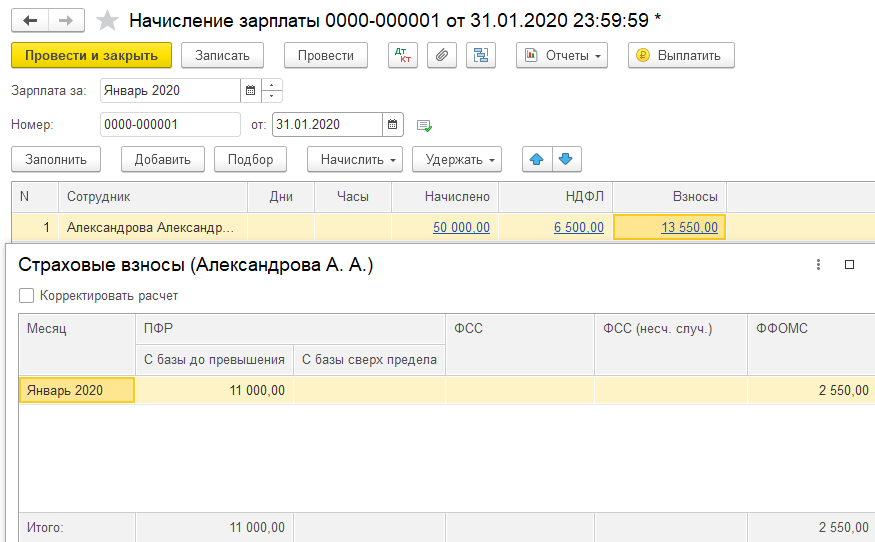Open Отчеты dropdown menu
The height and width of the screenshot is (542, 875).
tap(562, 55)
